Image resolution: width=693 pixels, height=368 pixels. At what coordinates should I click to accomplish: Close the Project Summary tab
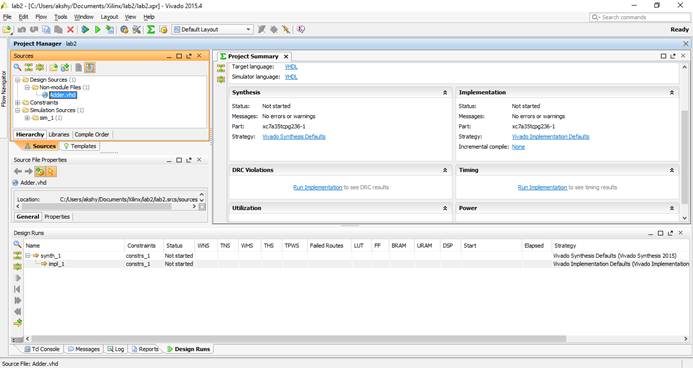pyautogui.click(x=286, y=57)
